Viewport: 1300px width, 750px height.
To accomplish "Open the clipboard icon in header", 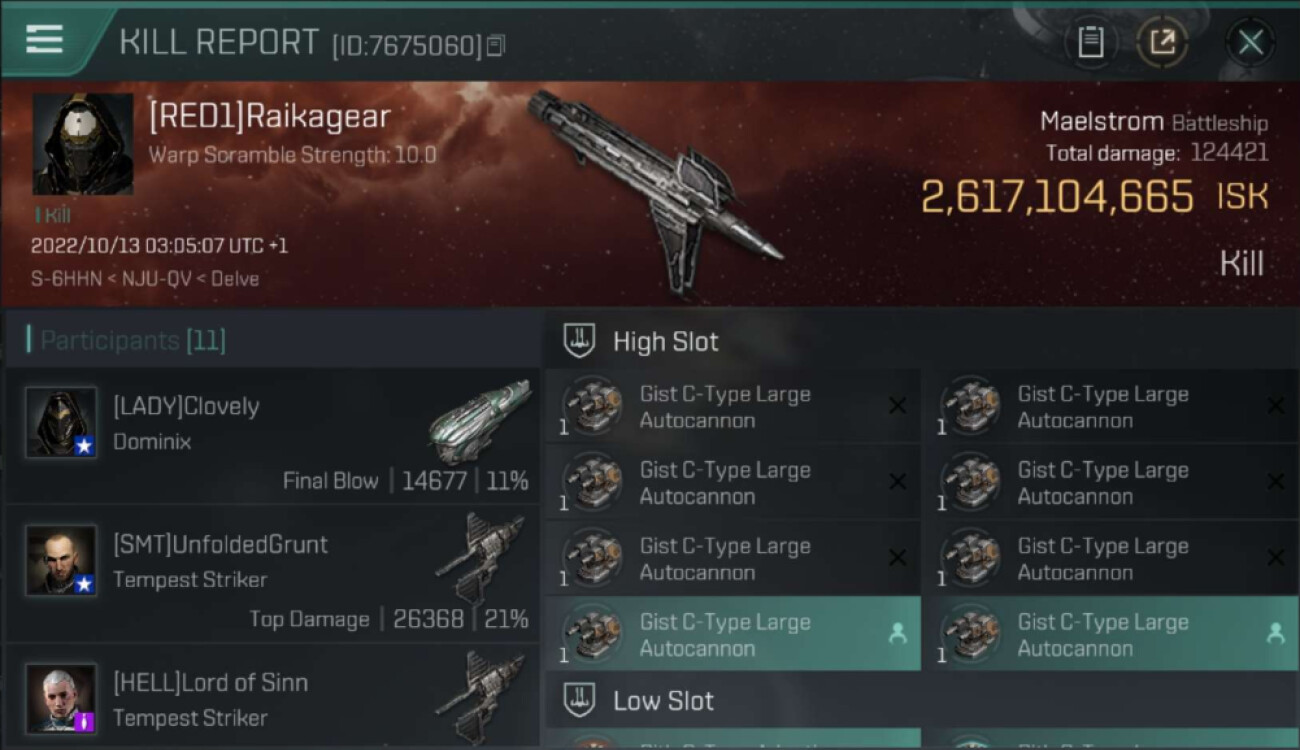I will (x=1090, y=42).
